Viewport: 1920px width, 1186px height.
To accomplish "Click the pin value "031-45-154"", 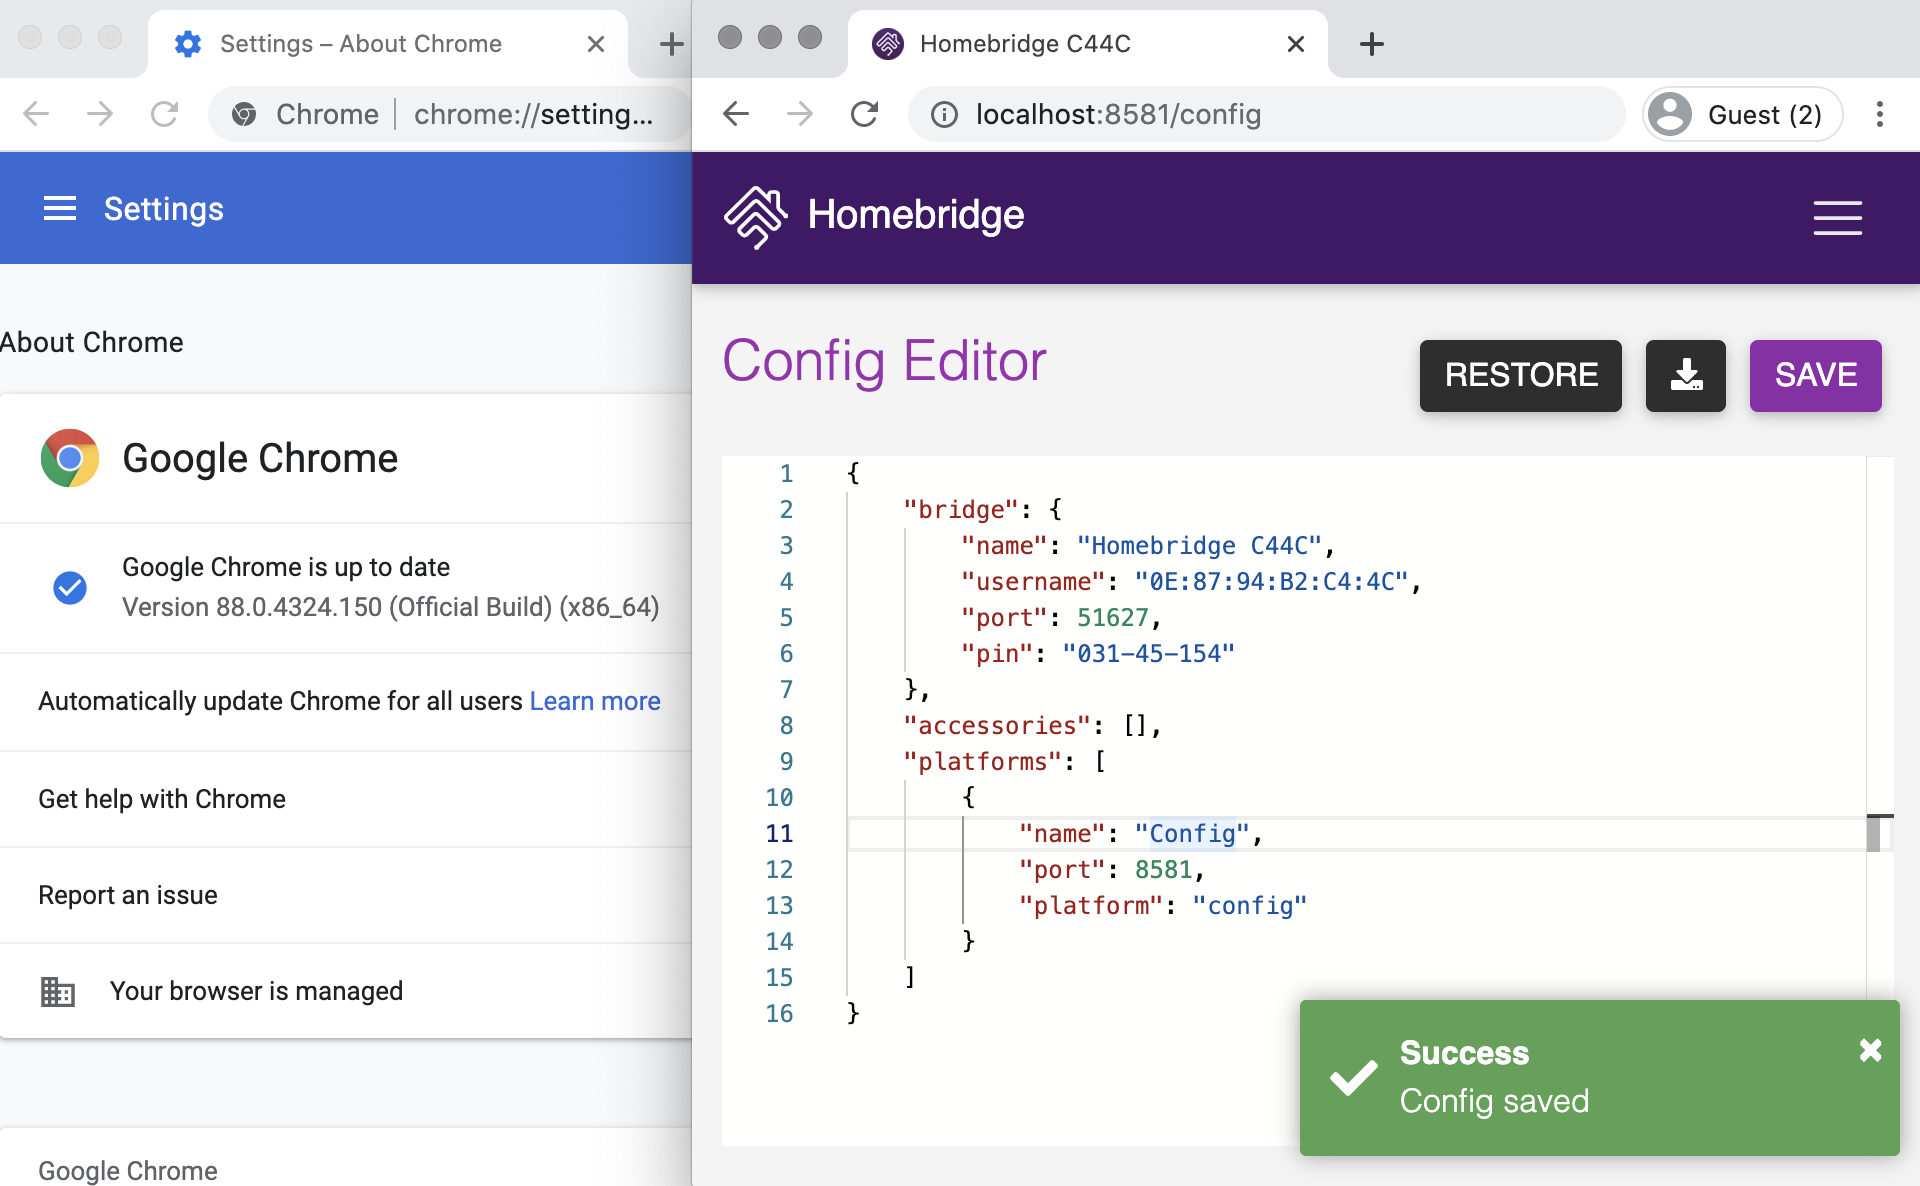I will [x=1148, y=654].
